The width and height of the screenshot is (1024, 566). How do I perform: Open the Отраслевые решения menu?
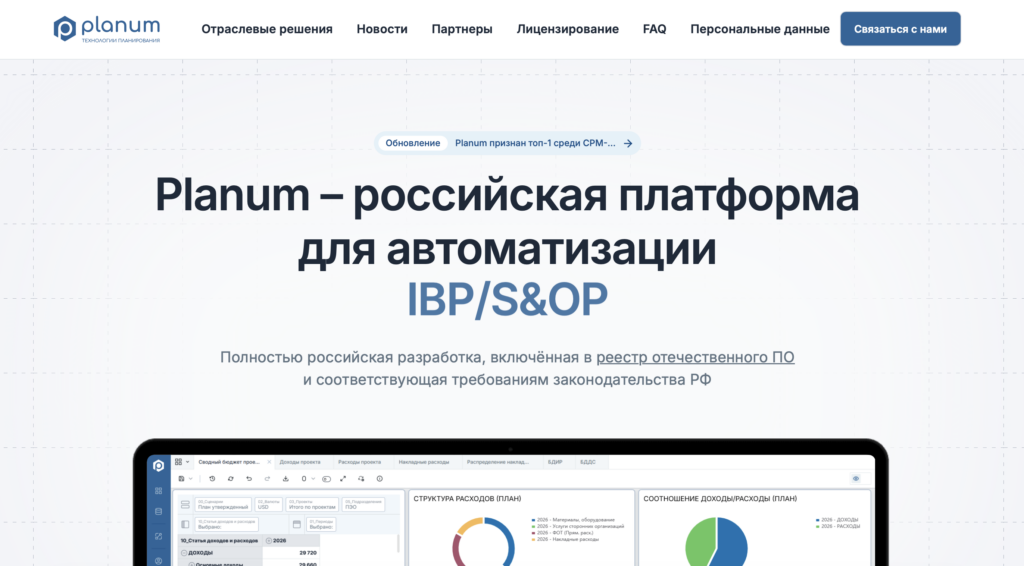pos(266,29)
